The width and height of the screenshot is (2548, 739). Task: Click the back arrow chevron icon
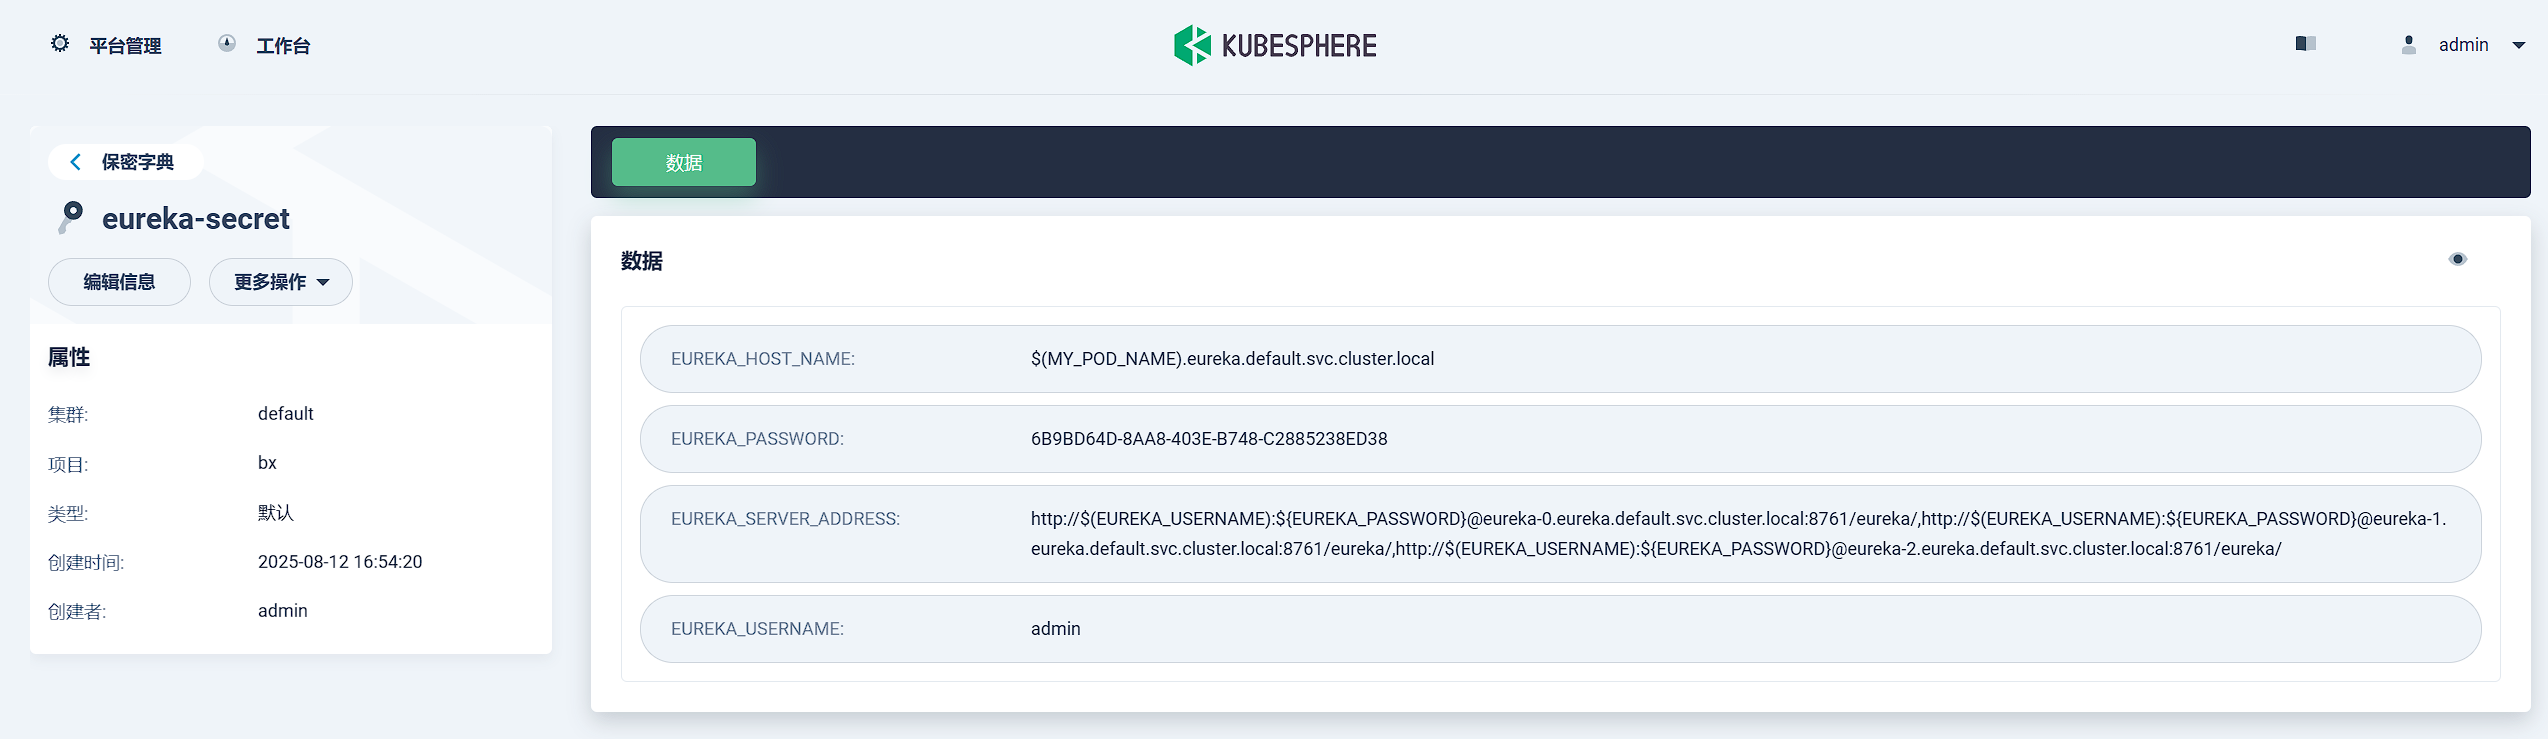click(76, 162)
